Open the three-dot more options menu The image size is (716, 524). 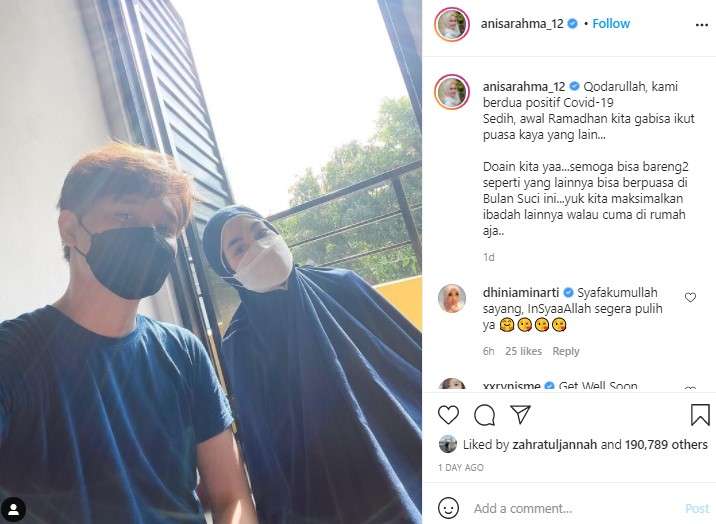pos(701,25)
